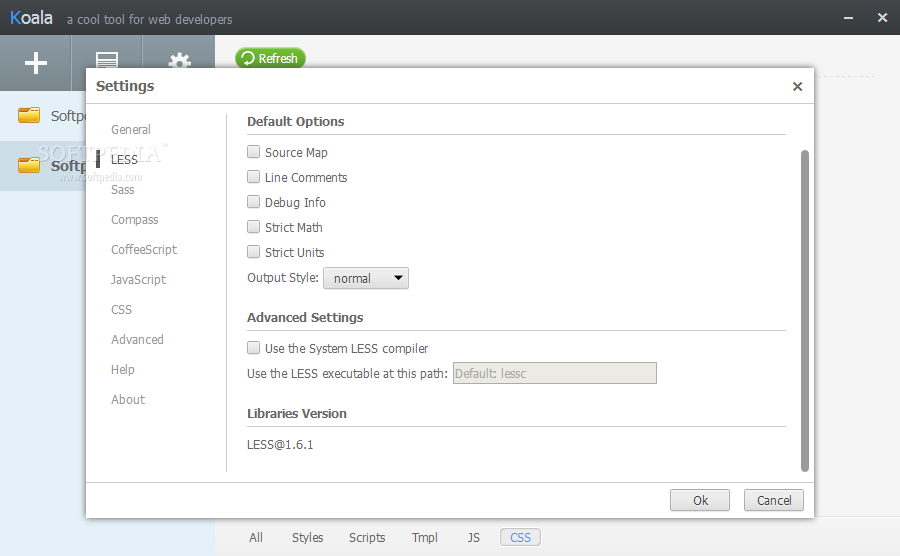Open the Compass settings section
Screen dimensions: 900x556
click(134, 220)
